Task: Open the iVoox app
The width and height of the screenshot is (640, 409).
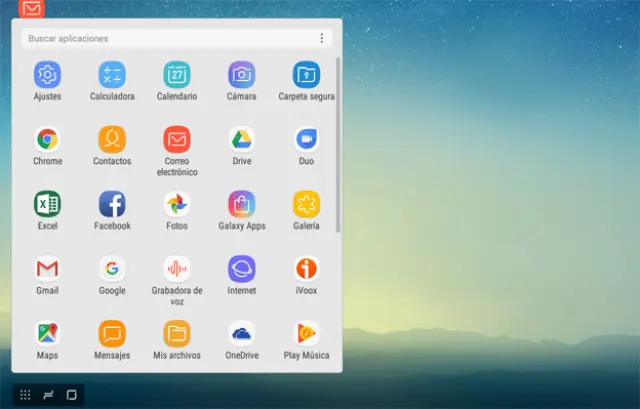Action: coord(306,268)
